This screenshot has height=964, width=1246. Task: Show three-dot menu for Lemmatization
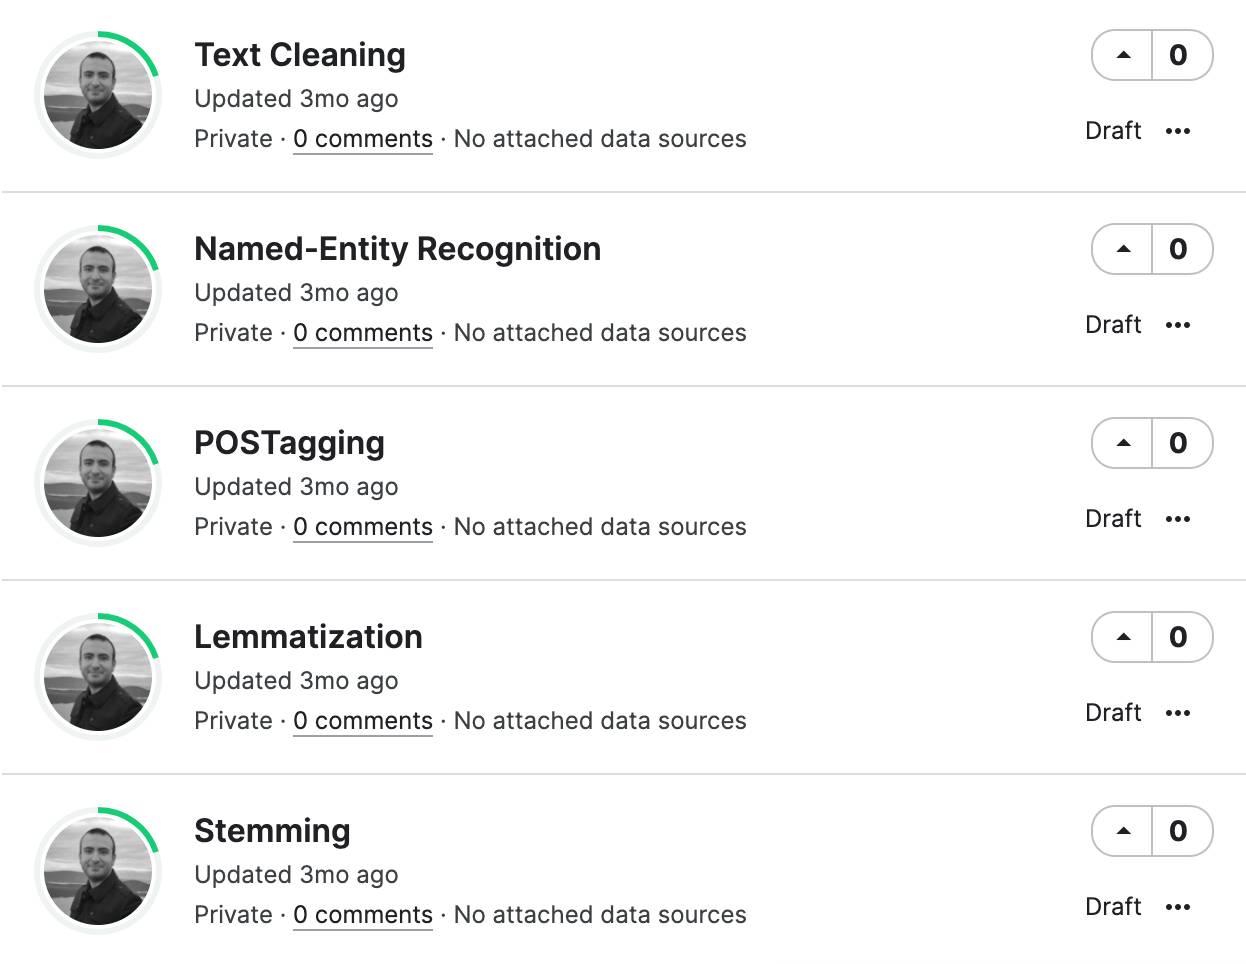(x=1178, y=713)
